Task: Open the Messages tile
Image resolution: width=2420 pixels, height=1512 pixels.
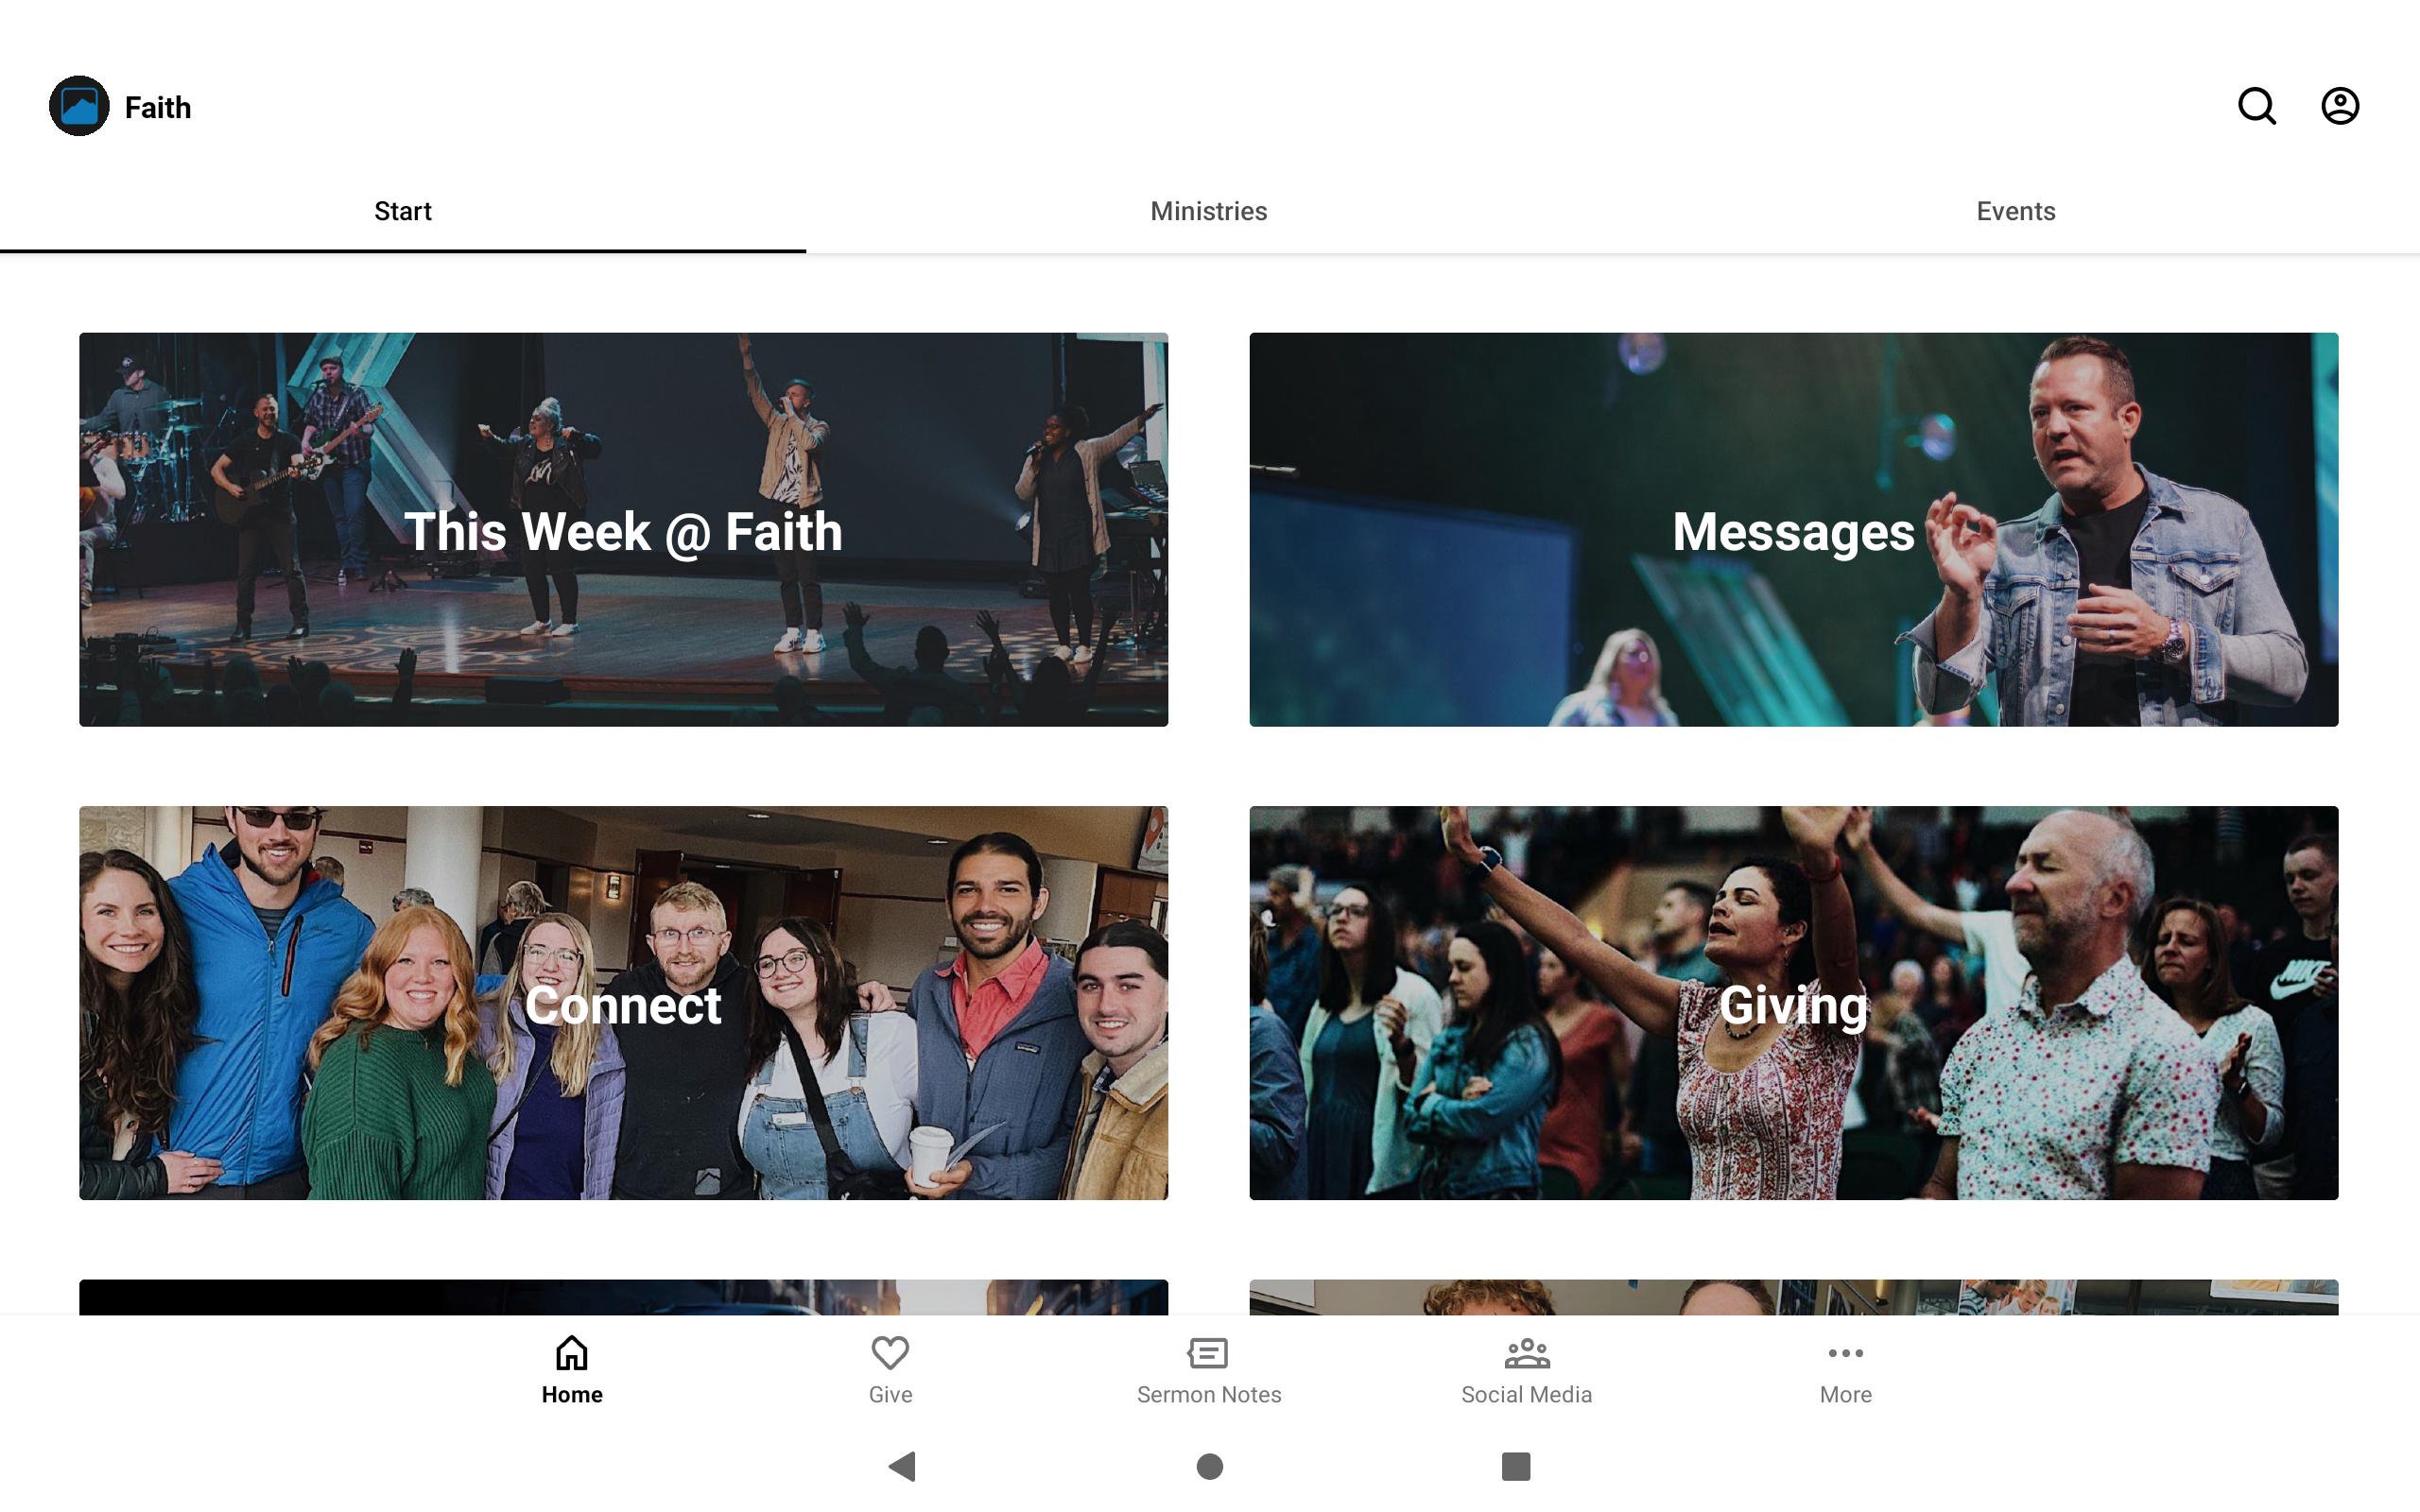Action: [1793, 529]
